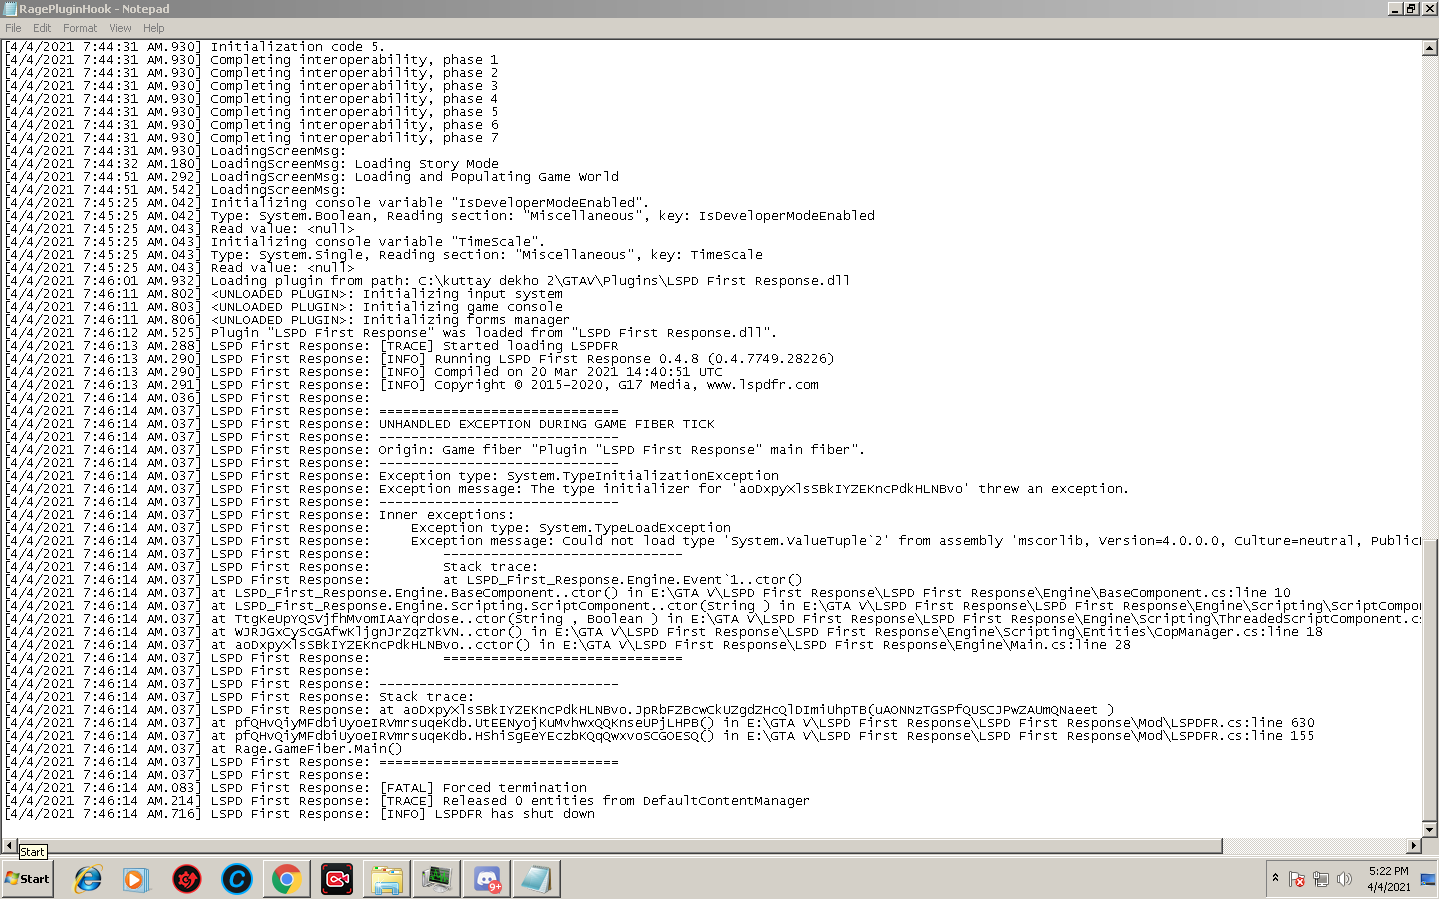
Task: Click "CopManager.cs:line 18" text
Action: pyautogui.click(x=1235, y=632)
